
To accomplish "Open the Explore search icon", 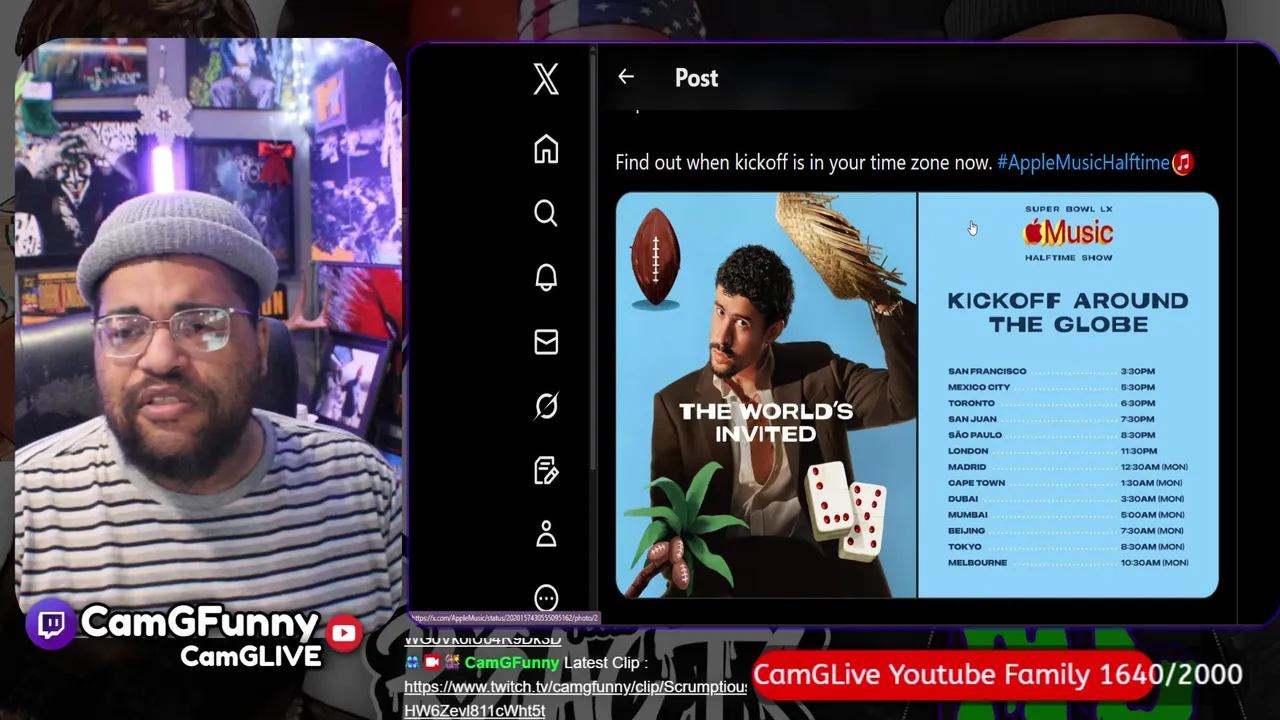I will tap(546, 213).
